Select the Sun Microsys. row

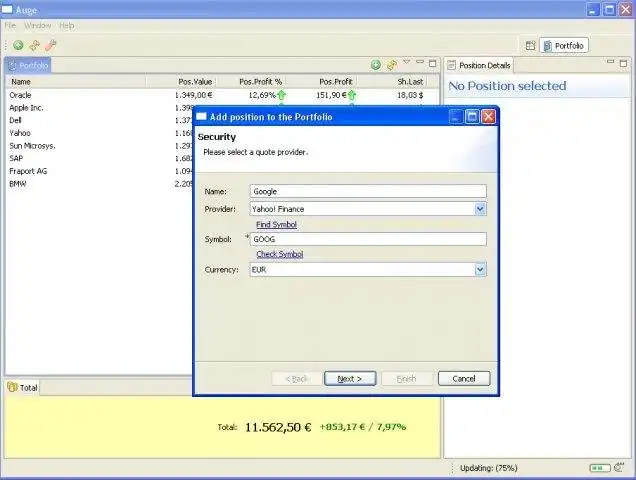[x=99, y=146]
